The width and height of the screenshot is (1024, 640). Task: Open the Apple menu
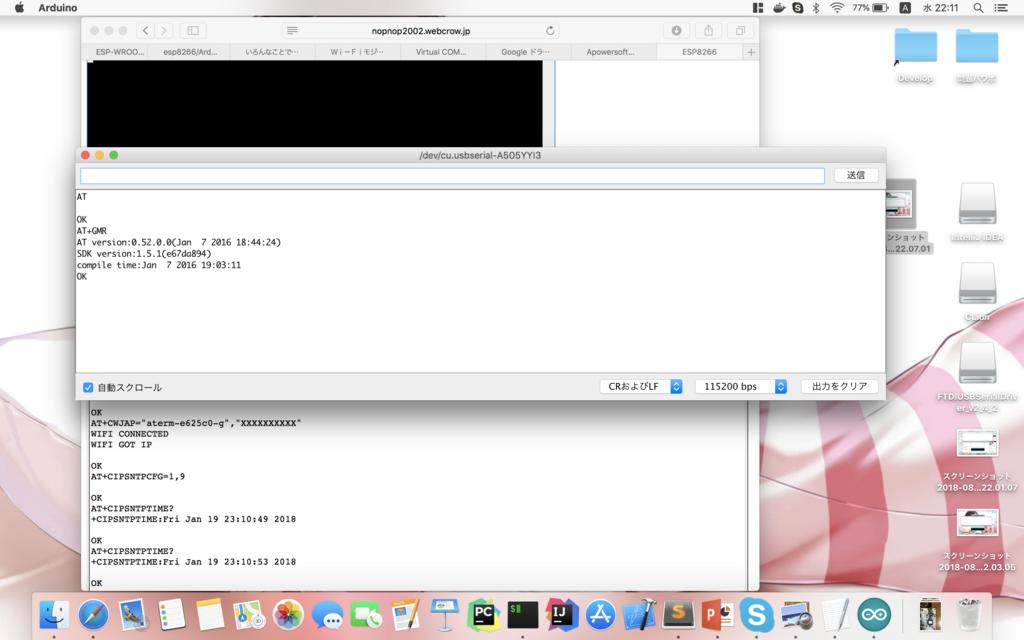[19, 8]
